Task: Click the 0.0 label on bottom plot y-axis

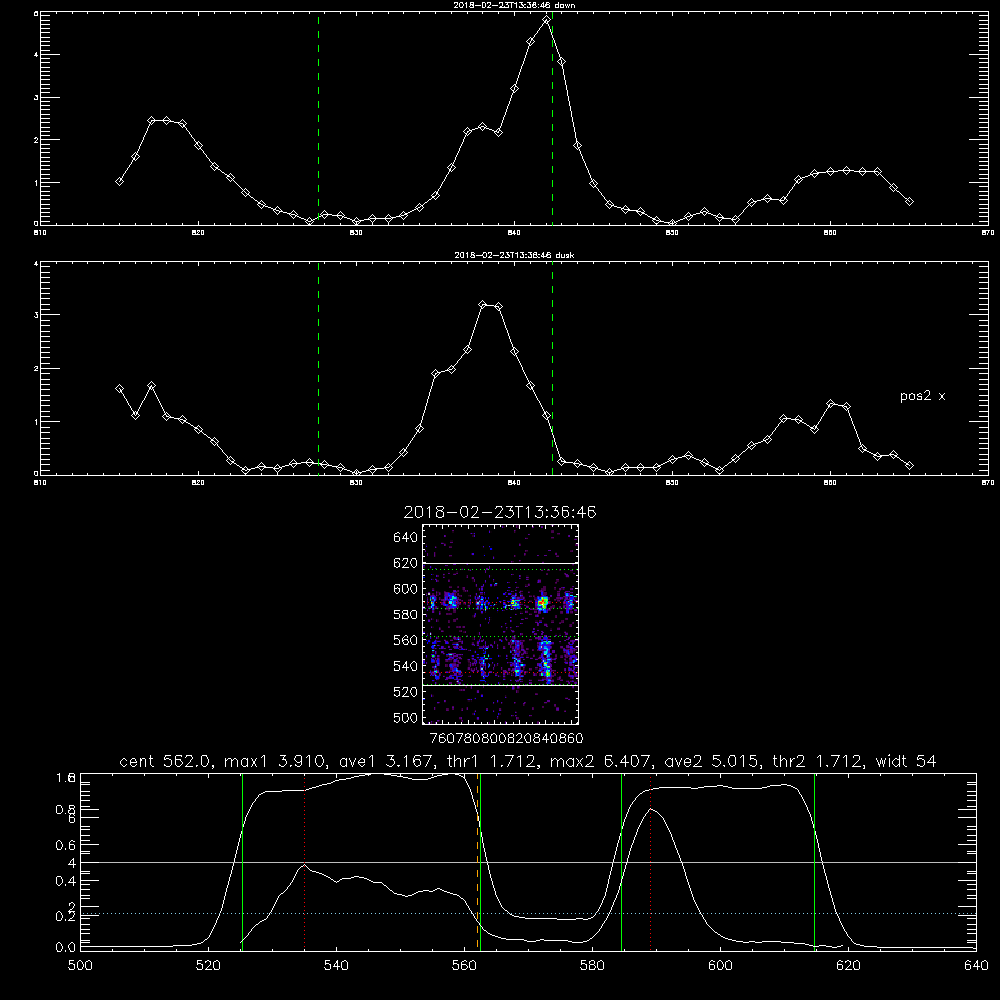Action: 66,947
